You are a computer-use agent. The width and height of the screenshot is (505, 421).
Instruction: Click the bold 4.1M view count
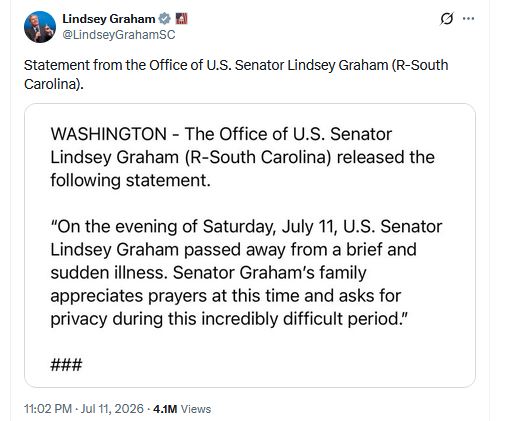(x=165, y=409)
